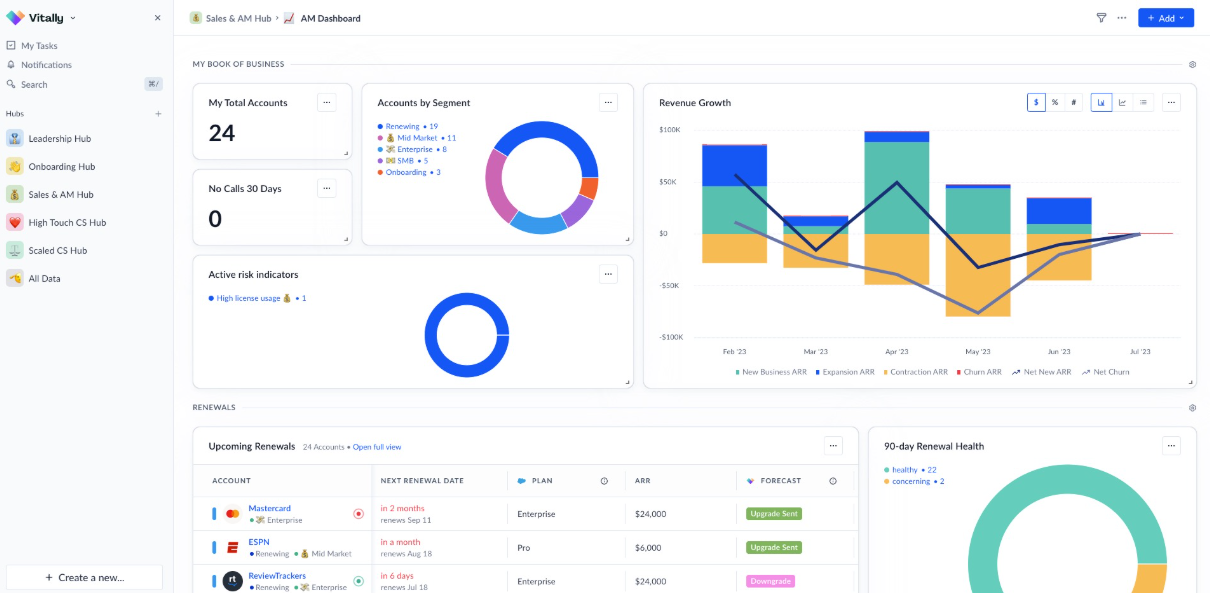Select bar chart view in Revenue Growth
The width and height of the screenshot is (1210, 593).
[1101, 102]
